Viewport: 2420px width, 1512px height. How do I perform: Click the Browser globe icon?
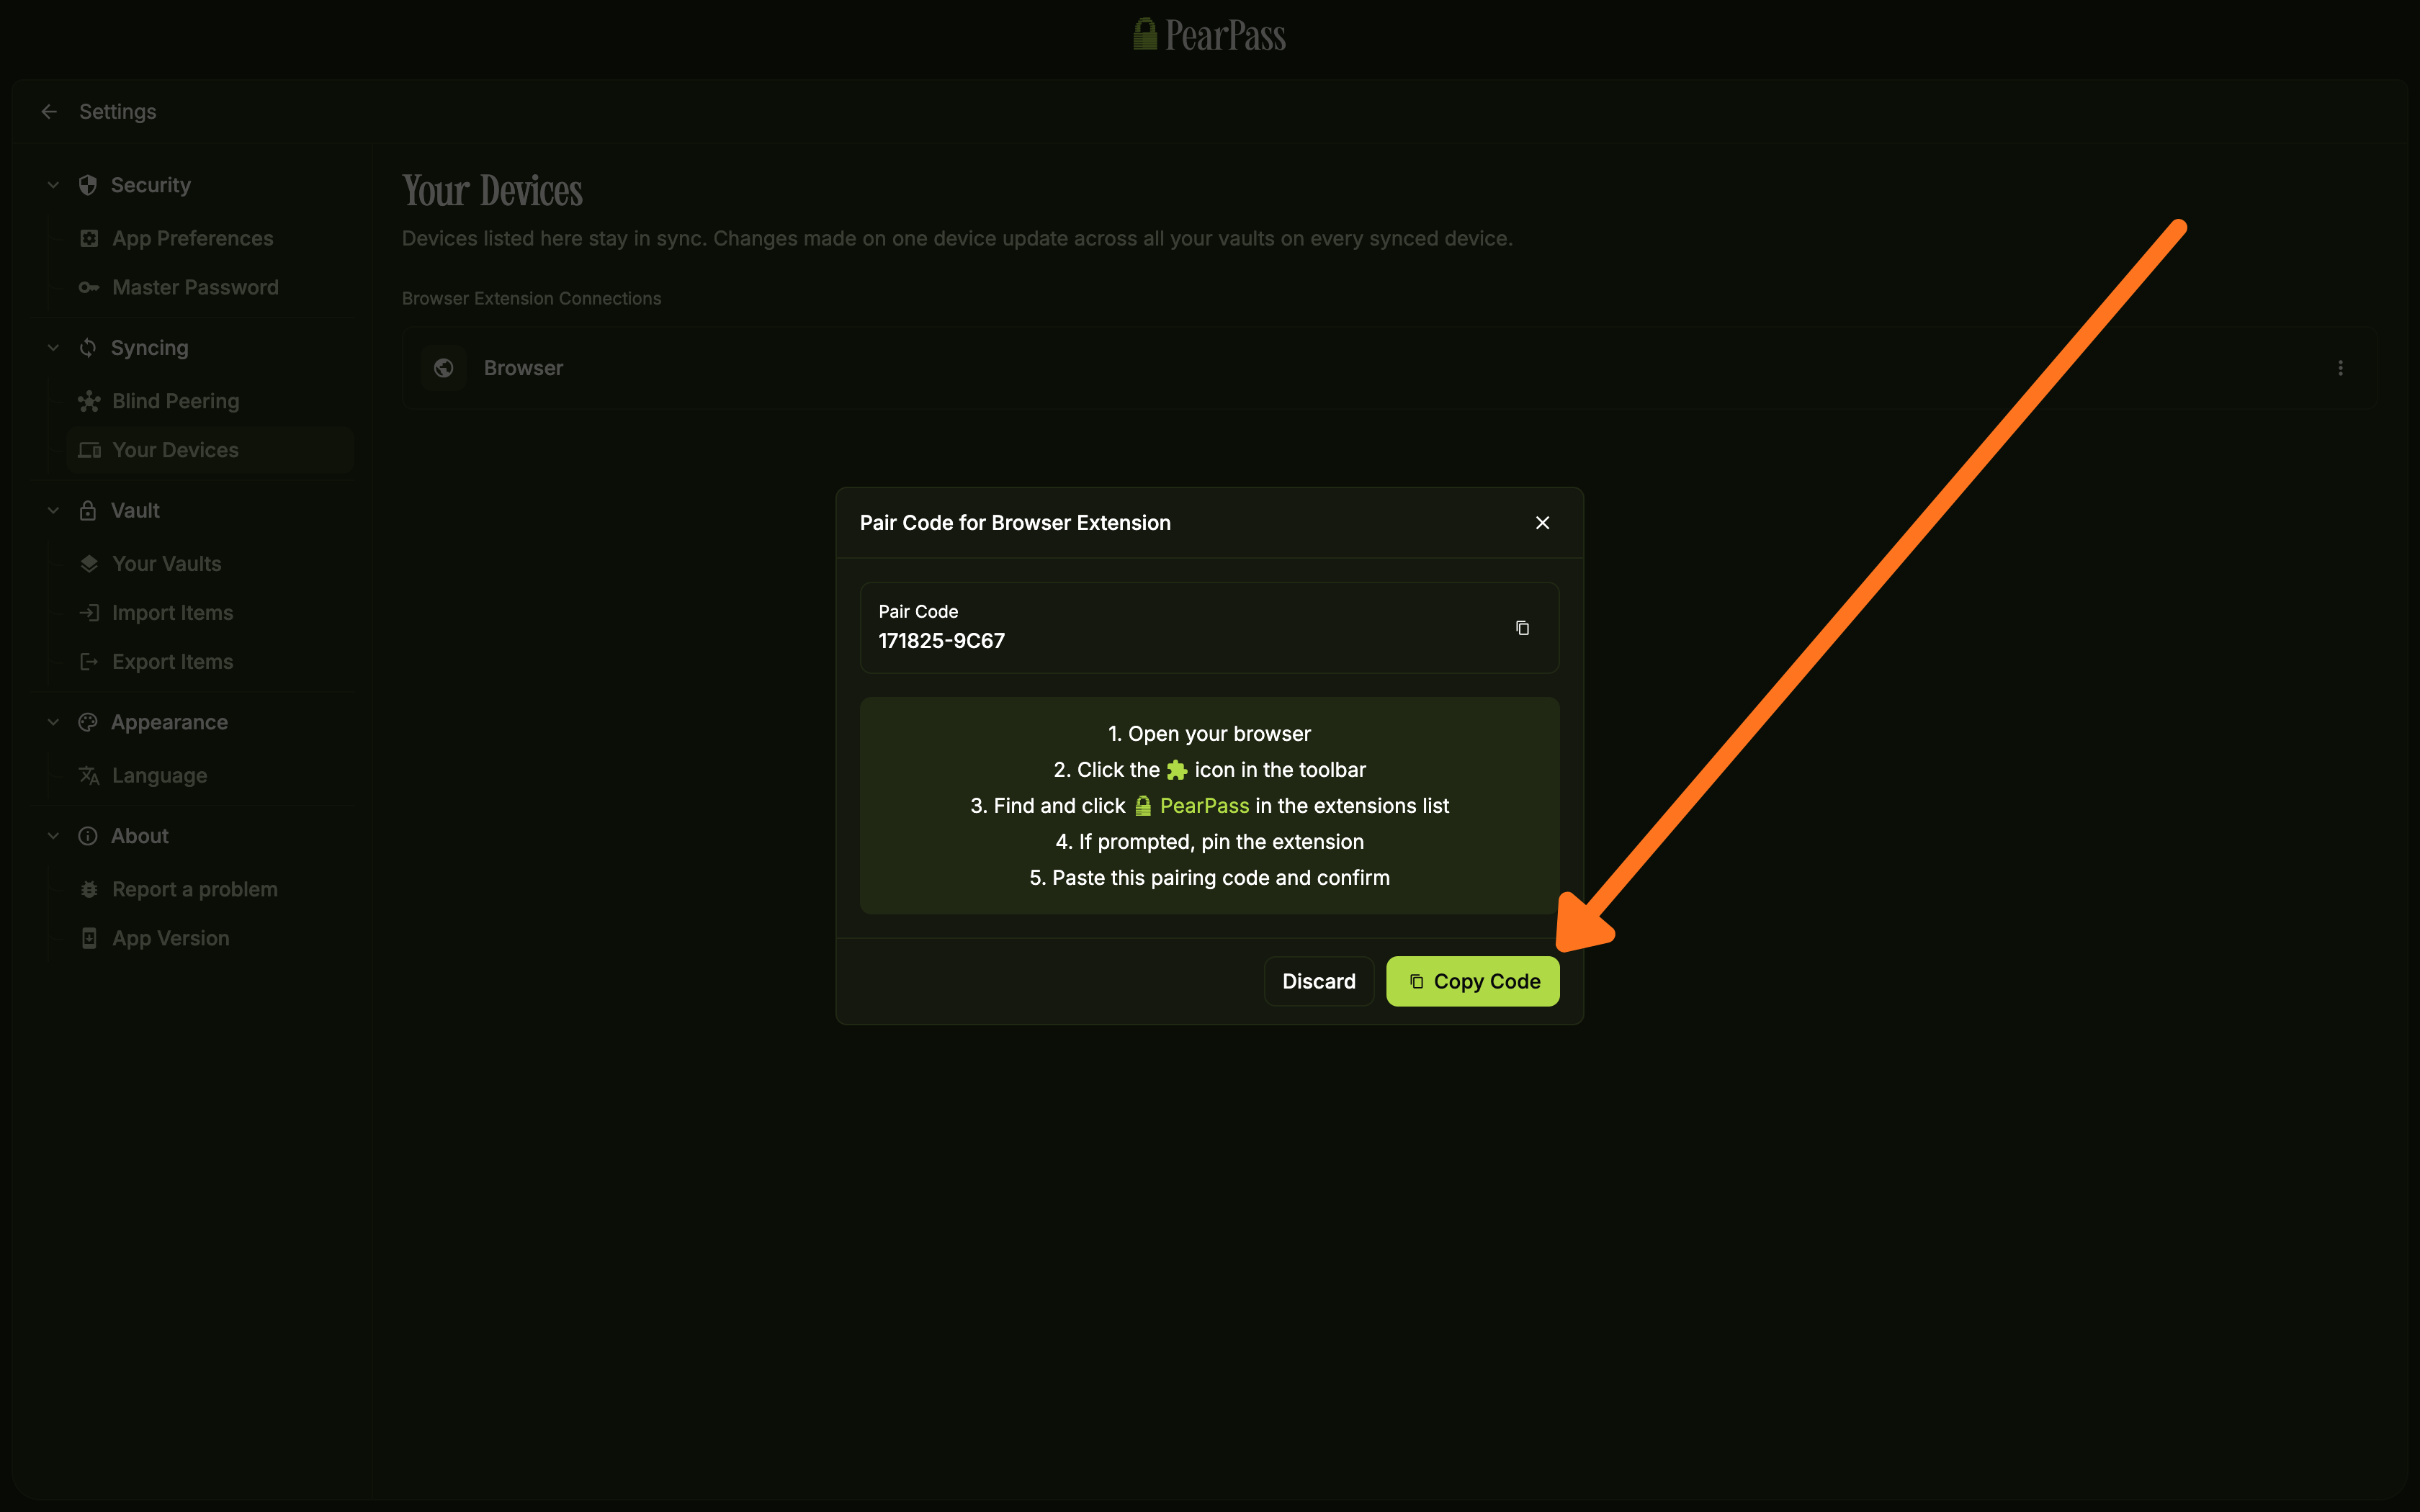pyautogui.click(x=443, y=368)
